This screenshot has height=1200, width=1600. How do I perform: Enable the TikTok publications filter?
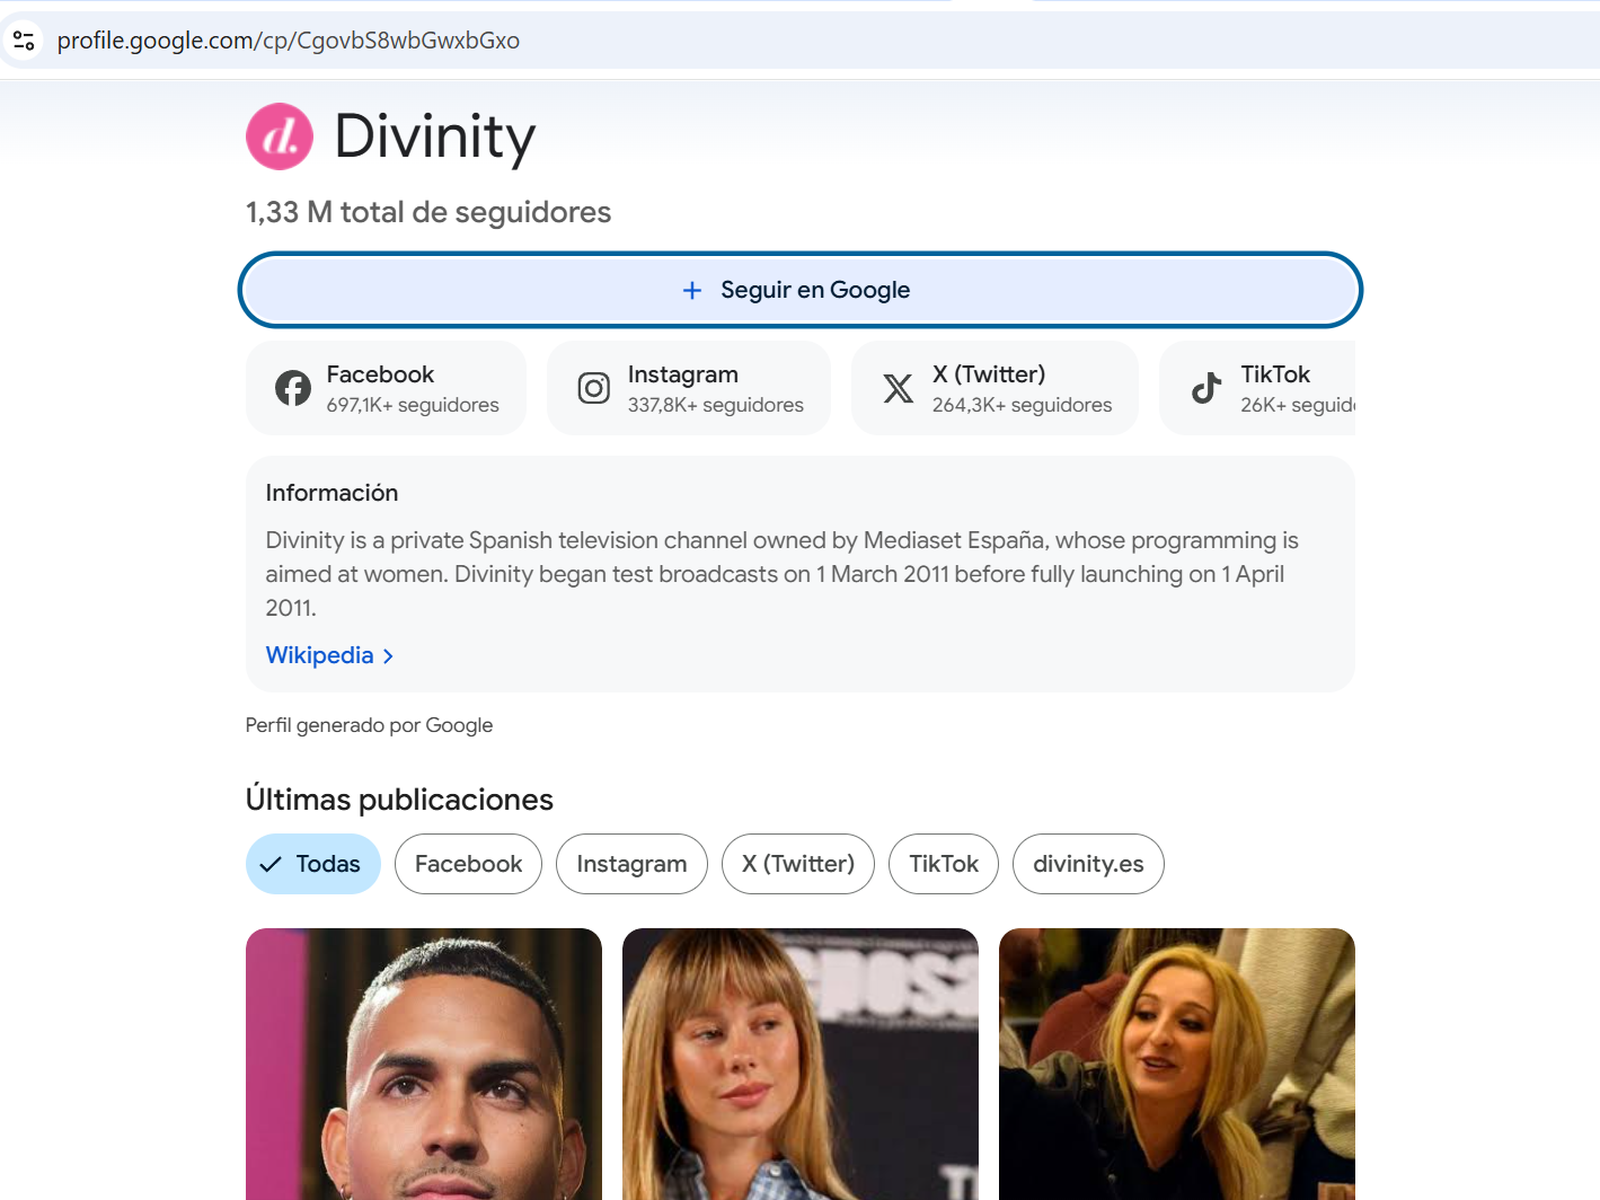pos(942,863)
